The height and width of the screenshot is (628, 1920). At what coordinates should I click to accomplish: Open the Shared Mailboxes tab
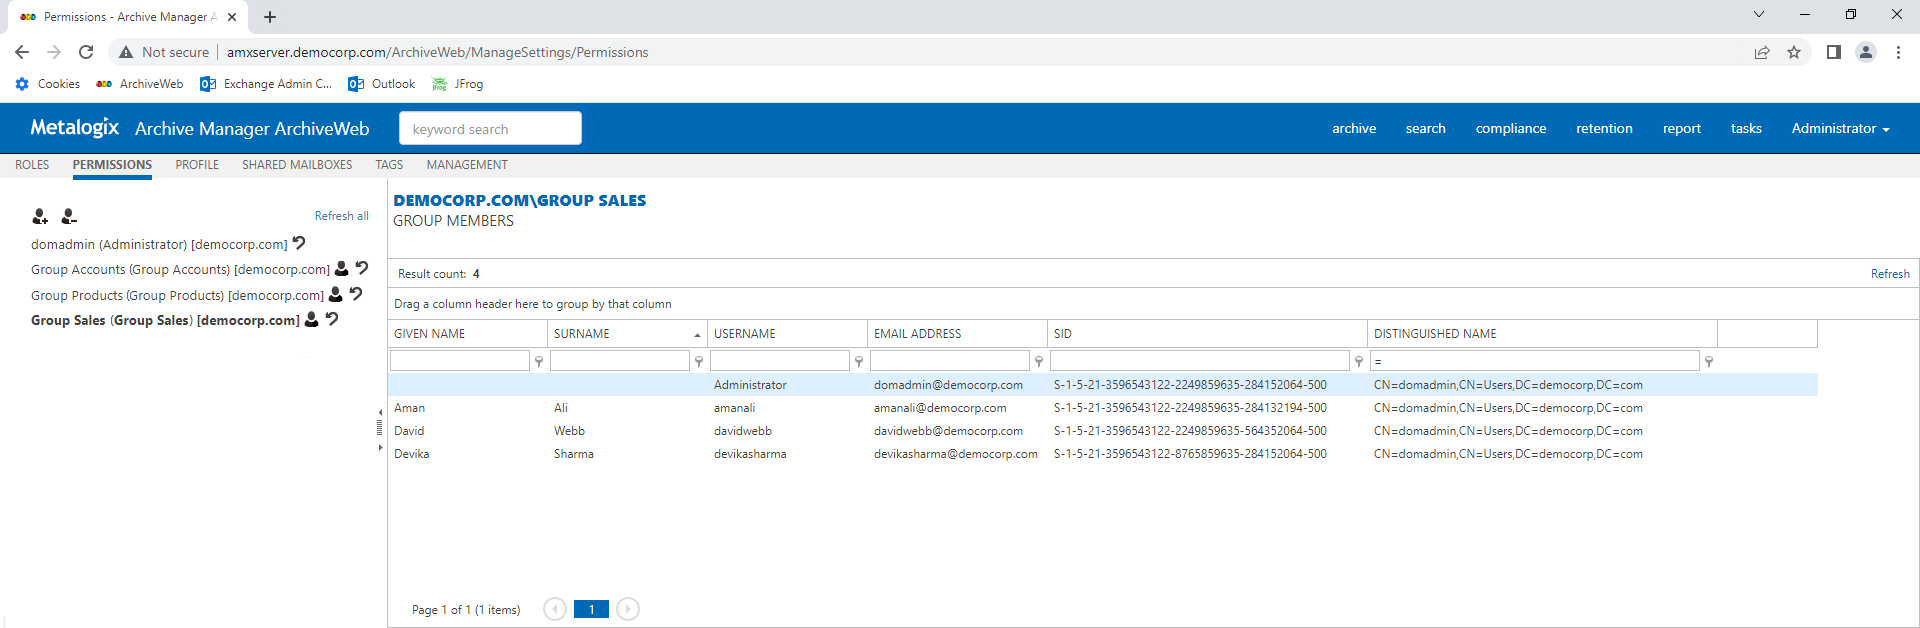click(x=297, y=165)
